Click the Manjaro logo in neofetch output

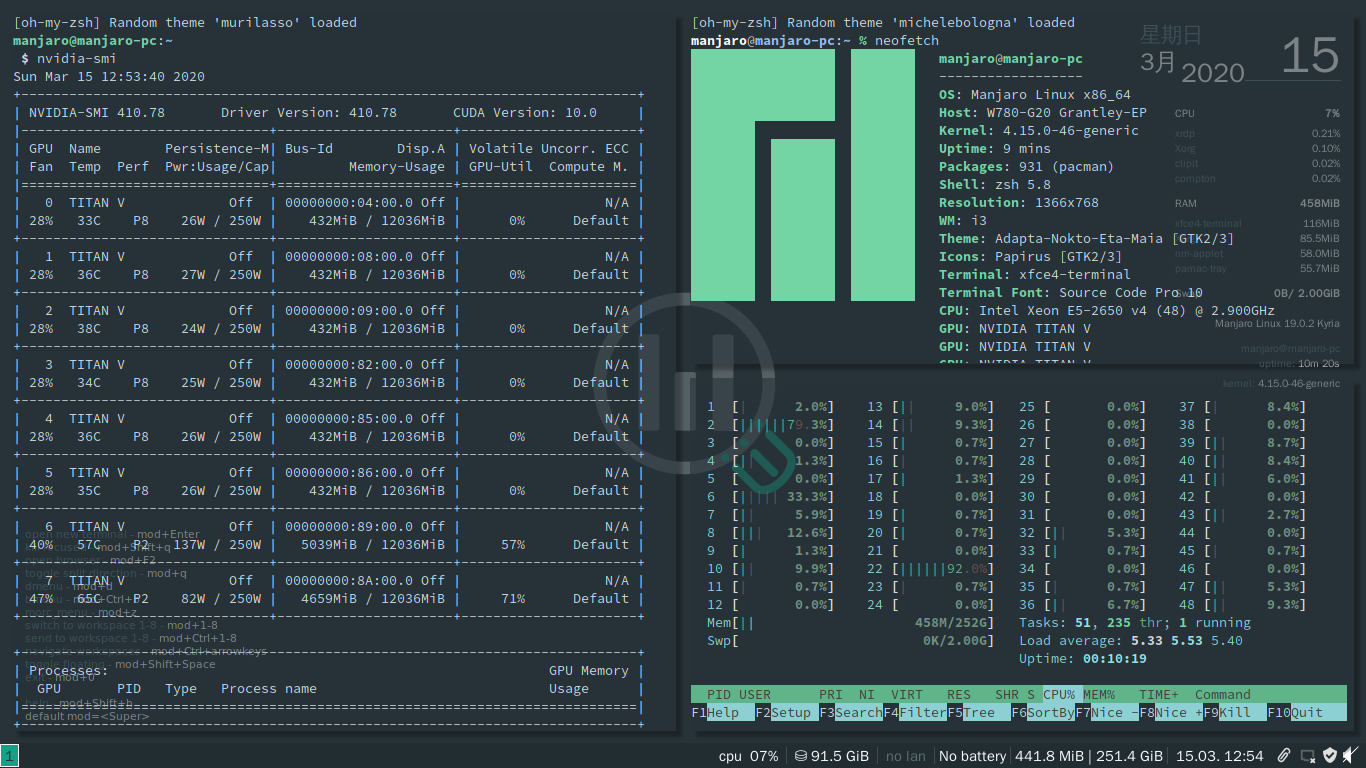(x=803, y=175)
